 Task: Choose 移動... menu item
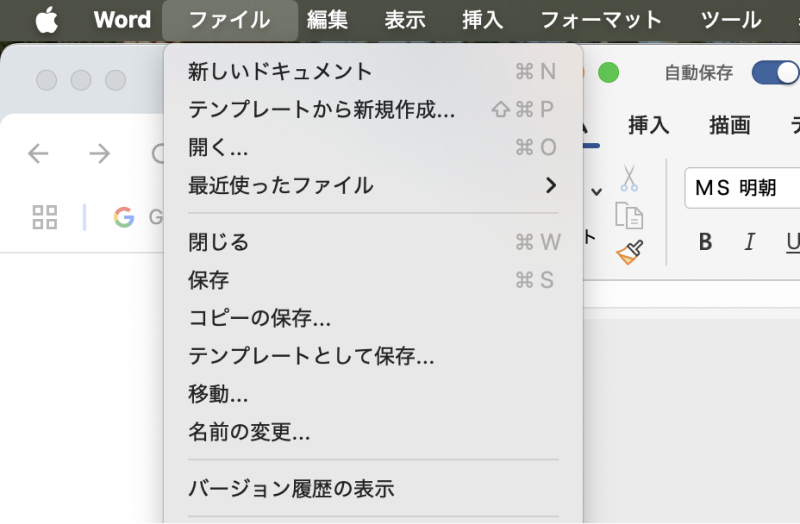point(373,394)
